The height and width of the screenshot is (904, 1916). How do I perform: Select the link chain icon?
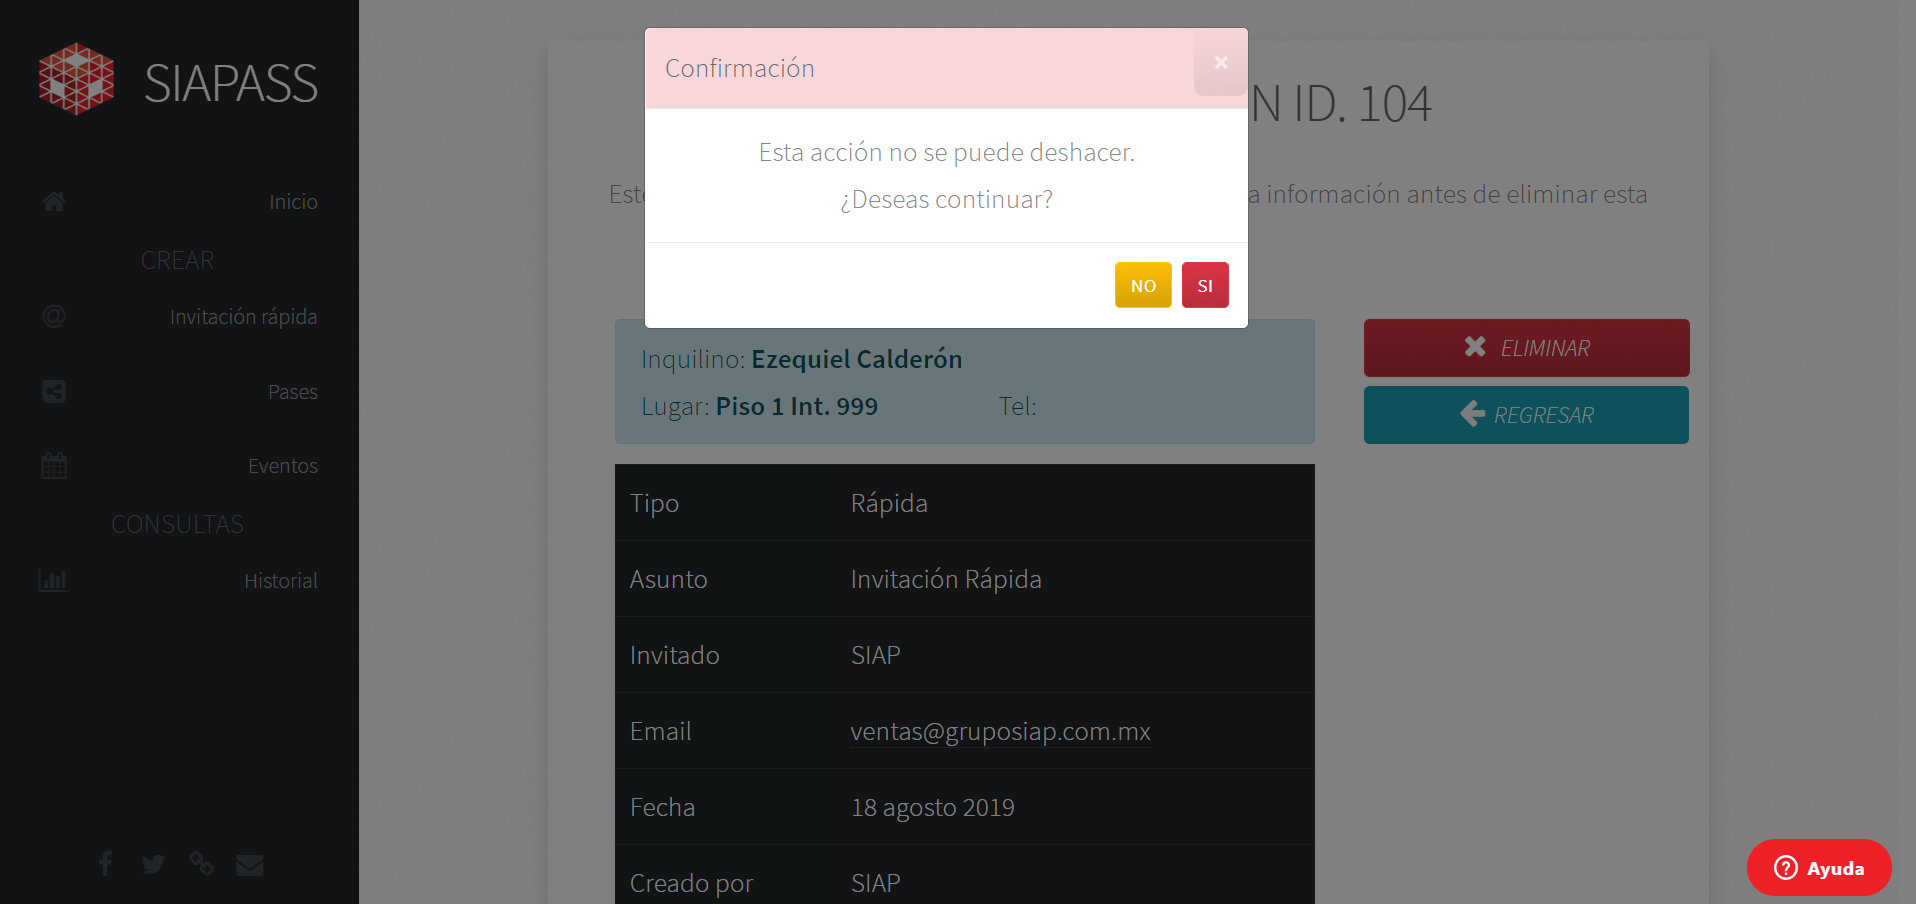pos(202,864)
